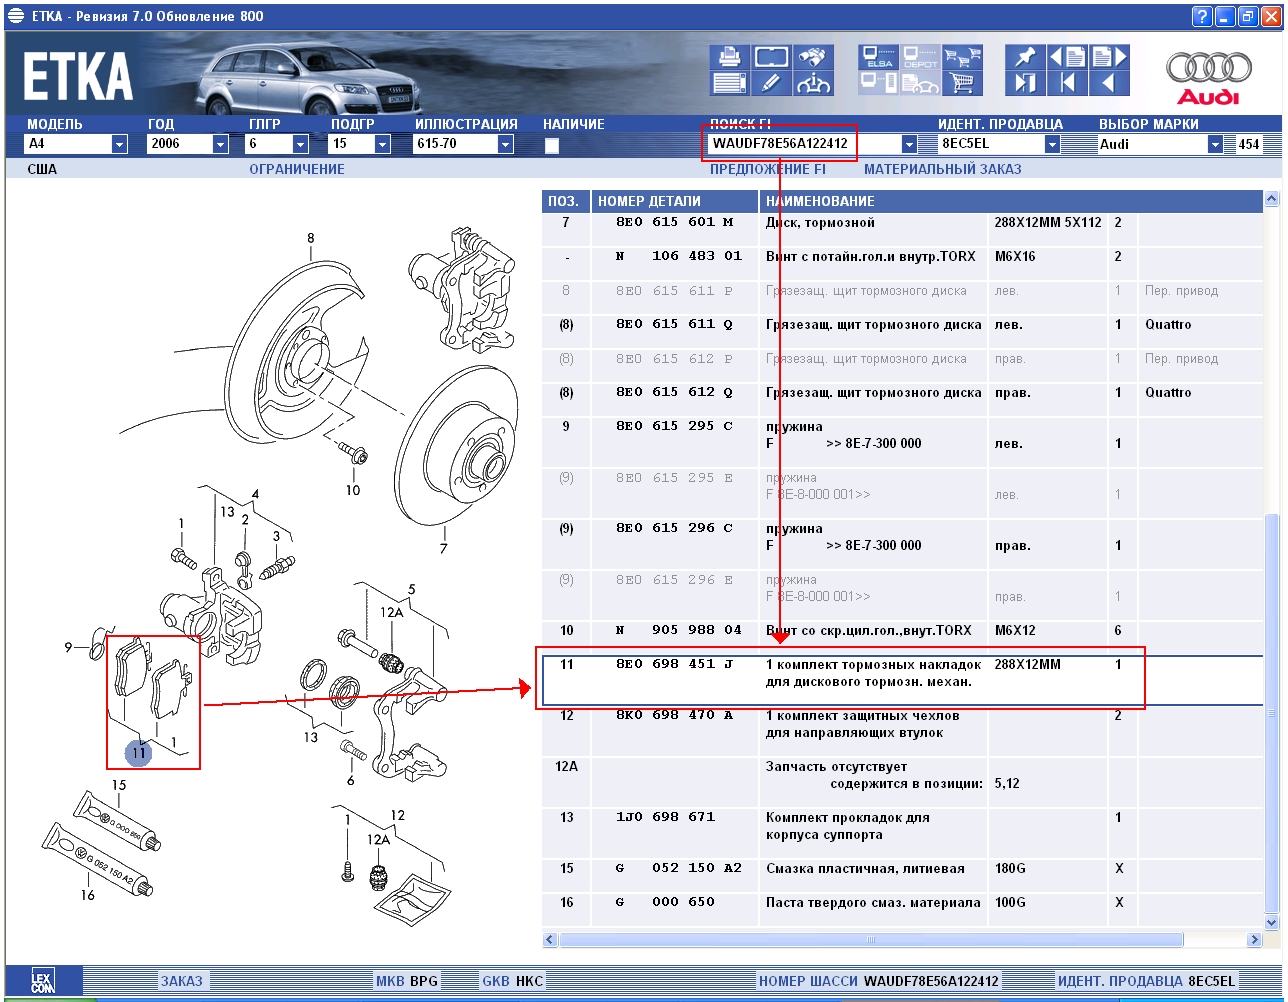Click the НАИМЕНОВАНИЕ column header

point(1011,201)
